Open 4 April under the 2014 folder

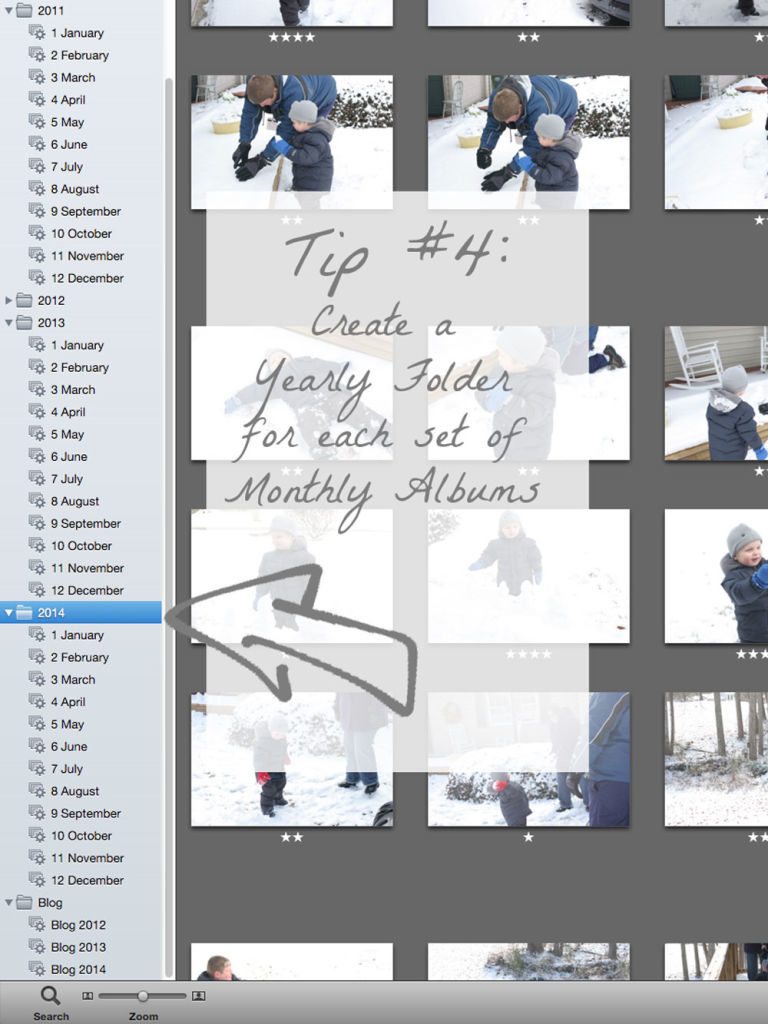click(68, 702)
